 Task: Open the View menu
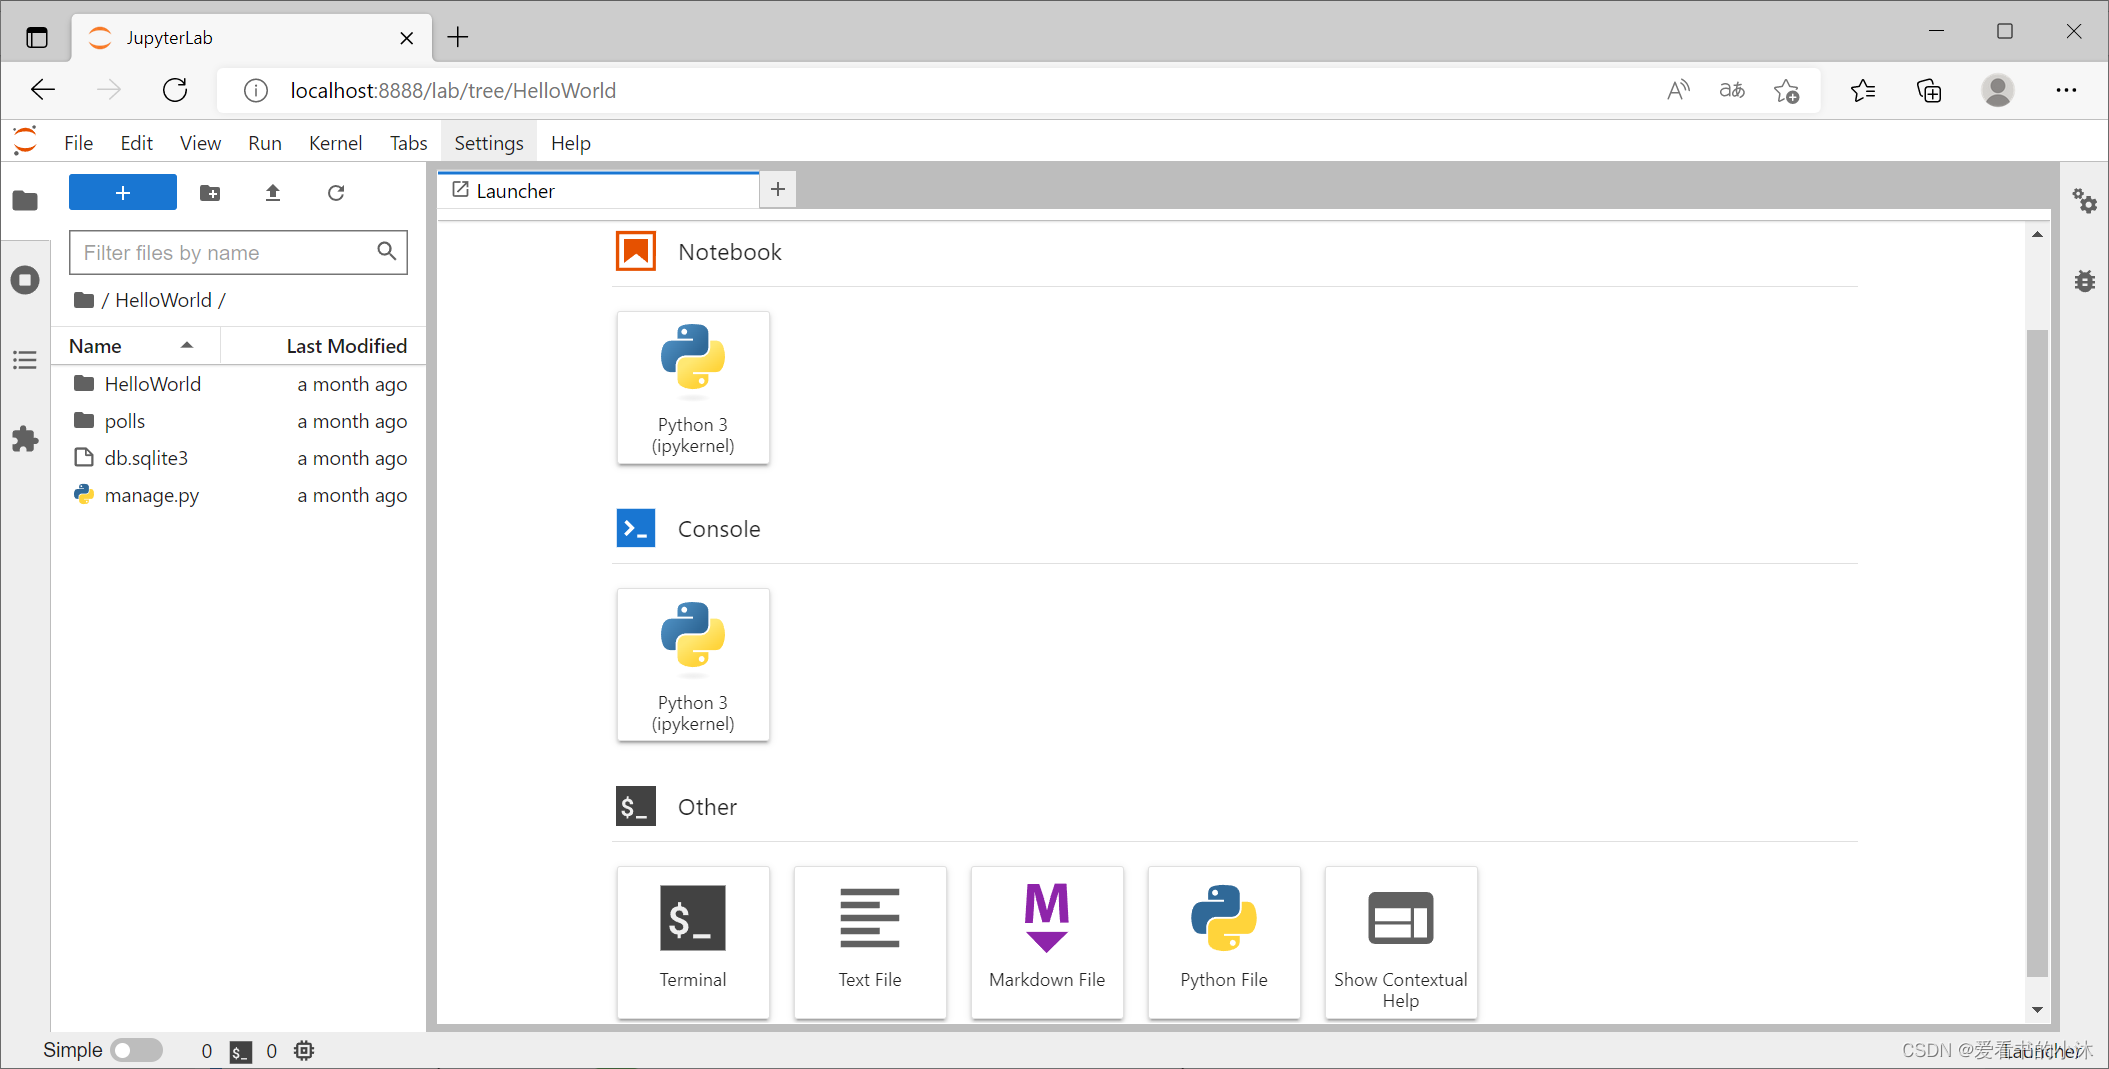(x=200, y=143)
